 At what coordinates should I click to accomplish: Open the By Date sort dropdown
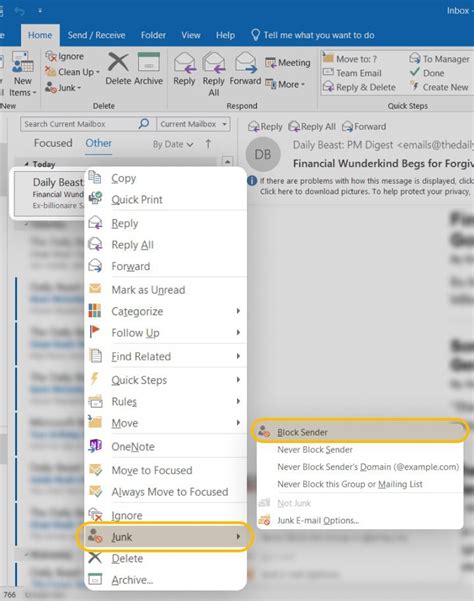coord(173,144)
